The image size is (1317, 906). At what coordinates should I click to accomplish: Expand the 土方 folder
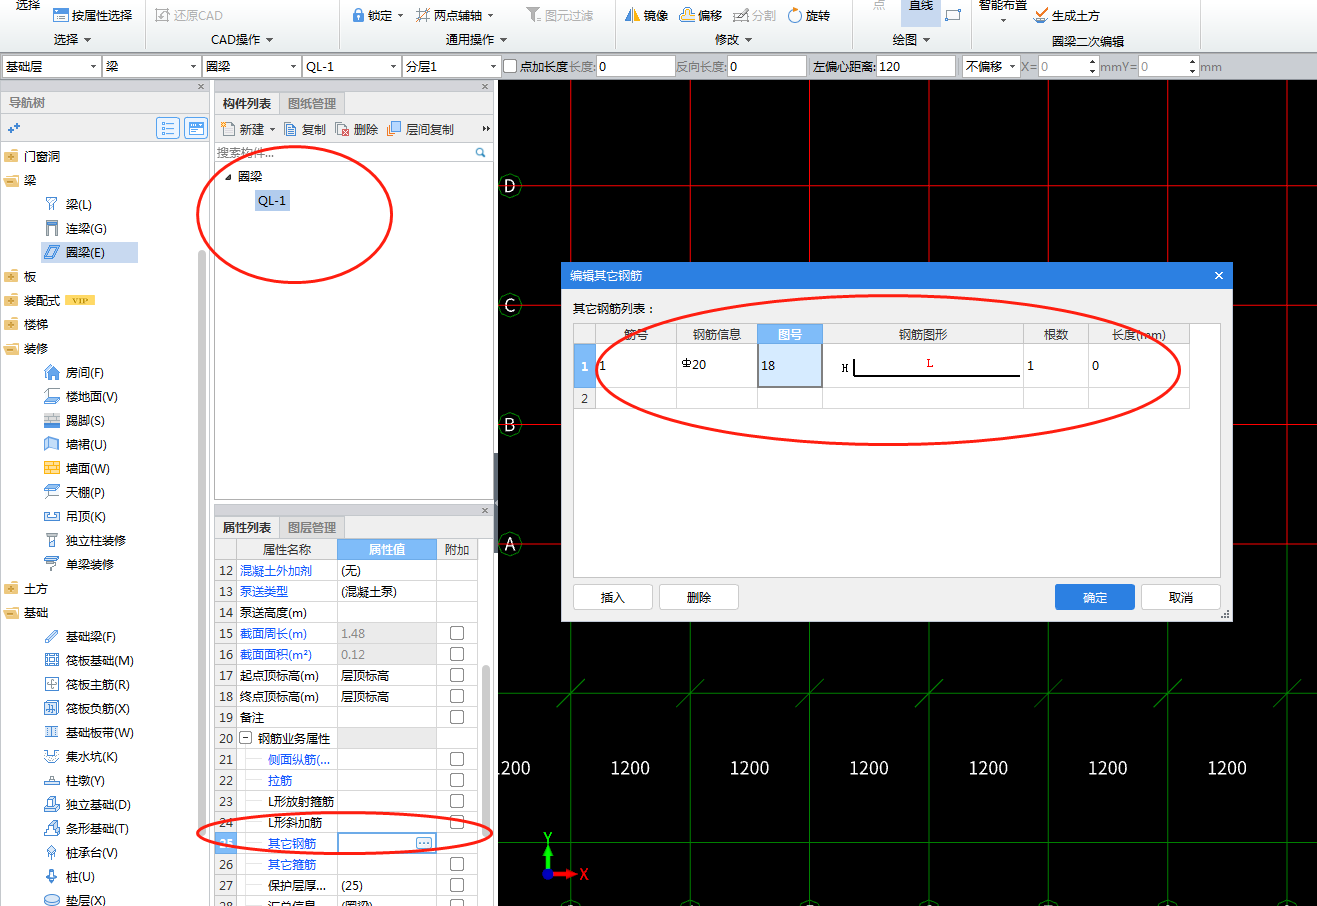(x=11, y=589)
